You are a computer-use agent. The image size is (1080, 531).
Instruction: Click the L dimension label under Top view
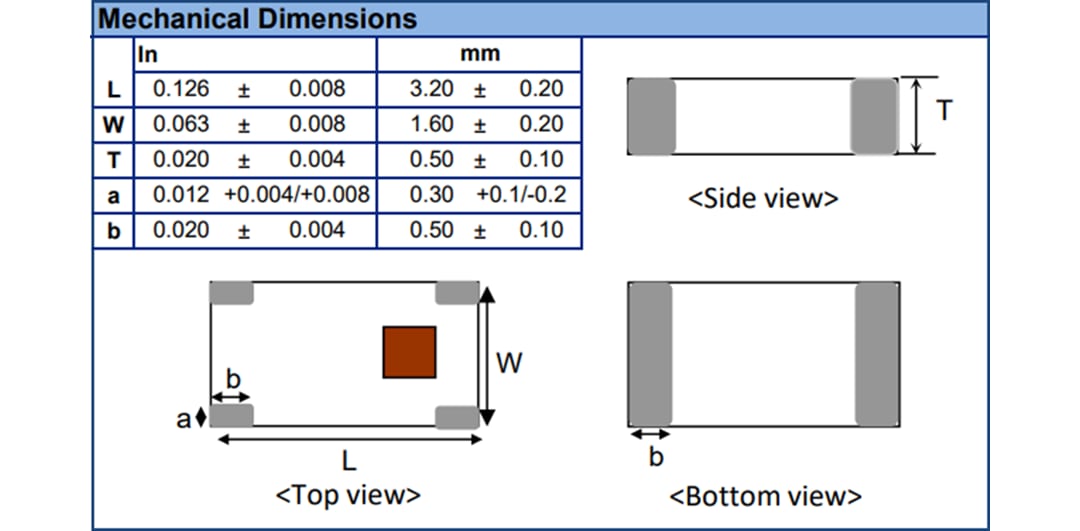(x=349, y=461)
